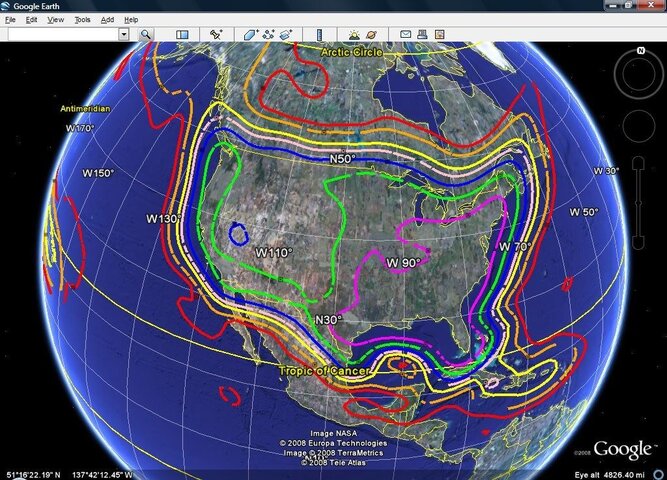Click the N30° latitude label
This screenshot has width=667, height=480.
328,320
